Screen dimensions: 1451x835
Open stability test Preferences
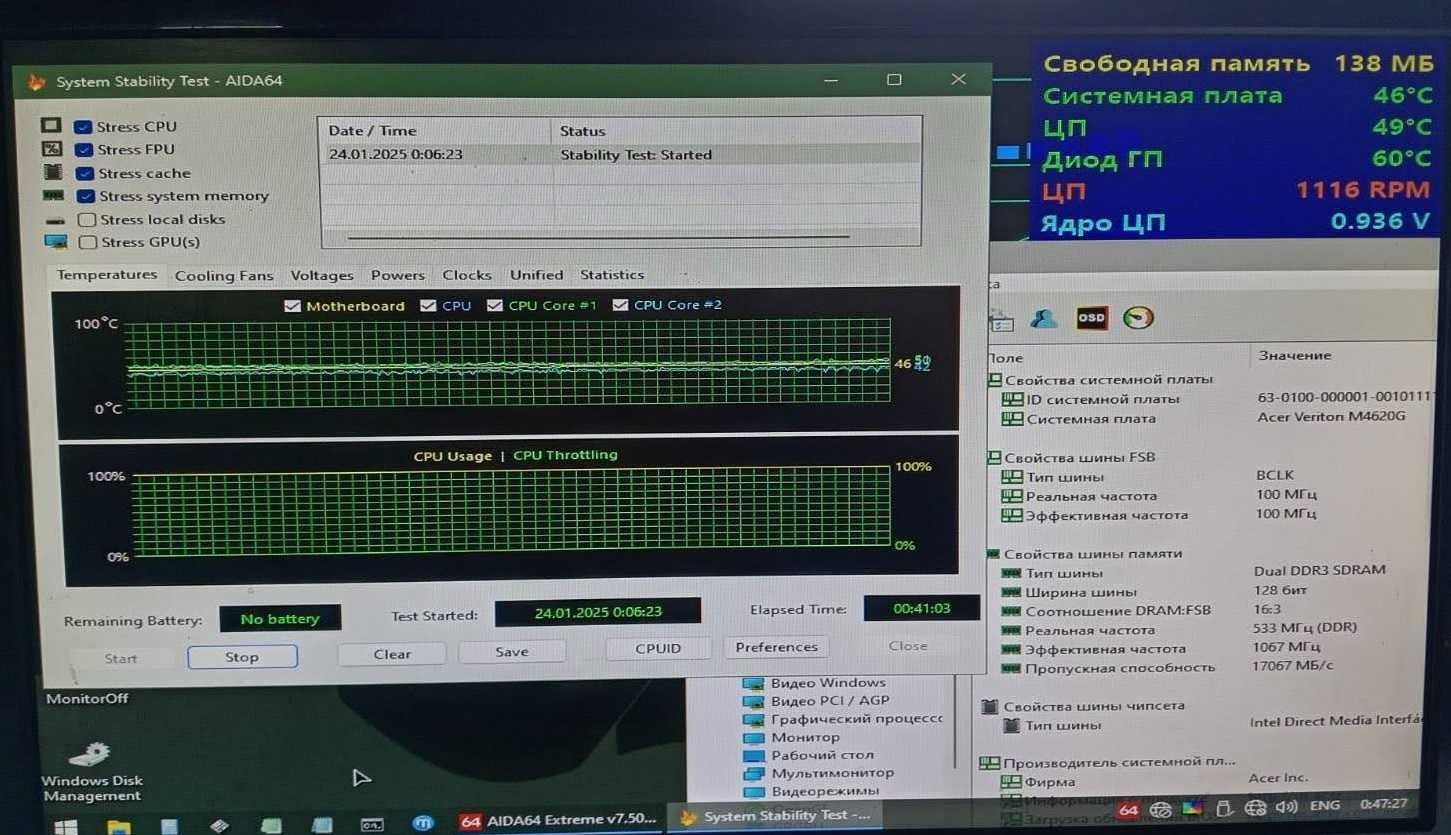pyautogui.click(x=777, y=647)
